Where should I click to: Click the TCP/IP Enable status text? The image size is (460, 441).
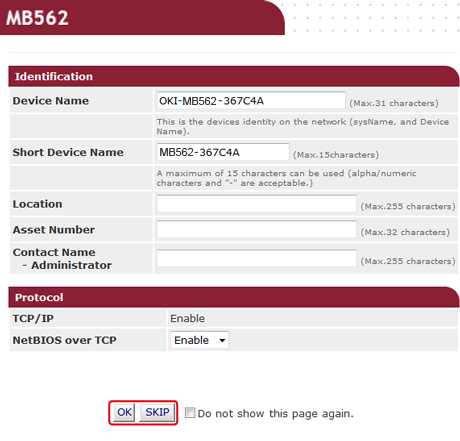coord(187,318)
